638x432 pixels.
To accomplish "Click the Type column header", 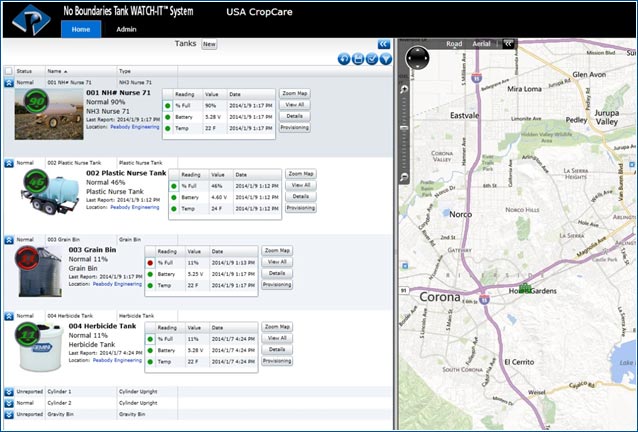I will coord(147,71).
